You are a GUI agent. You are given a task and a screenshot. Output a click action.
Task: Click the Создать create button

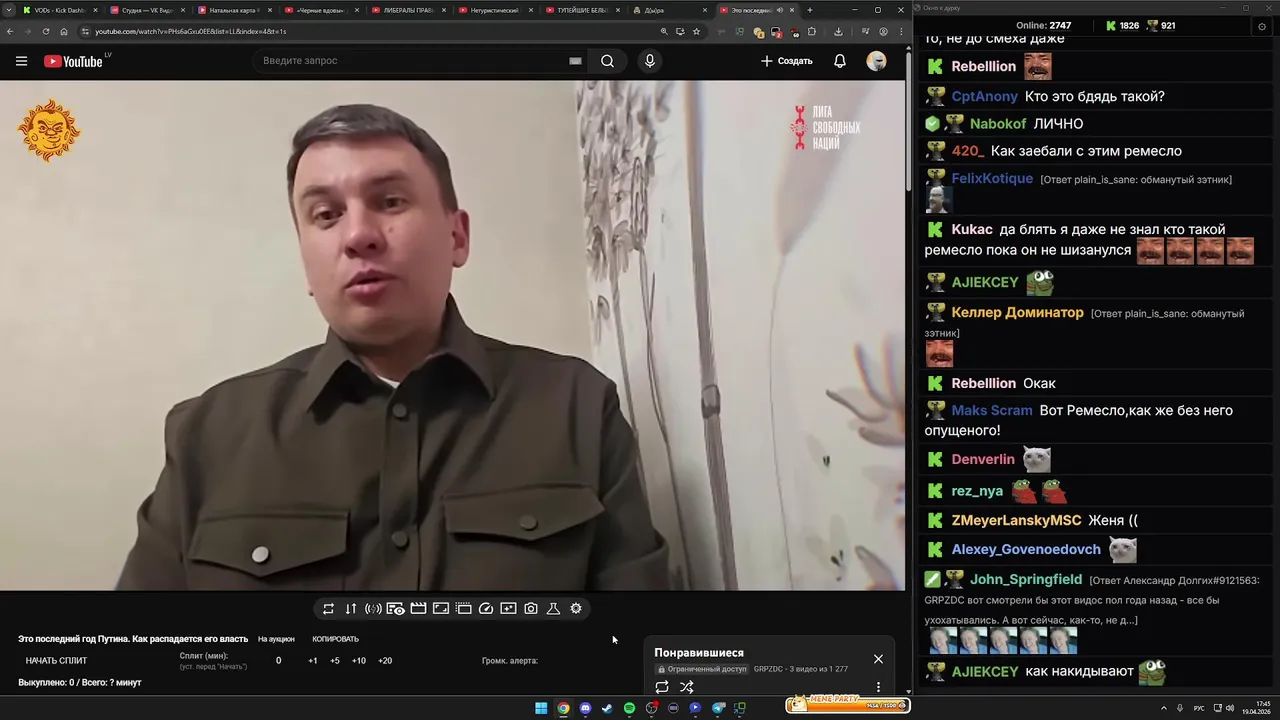[787, 61]
